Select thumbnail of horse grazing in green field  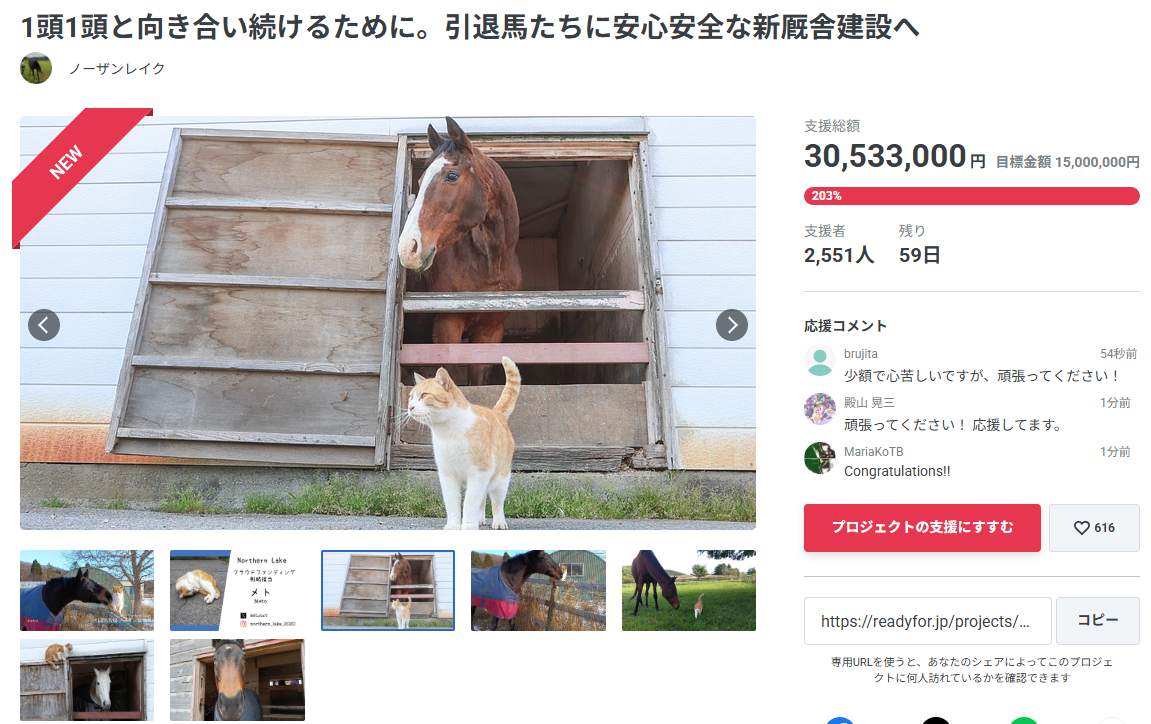pos(689,590)
